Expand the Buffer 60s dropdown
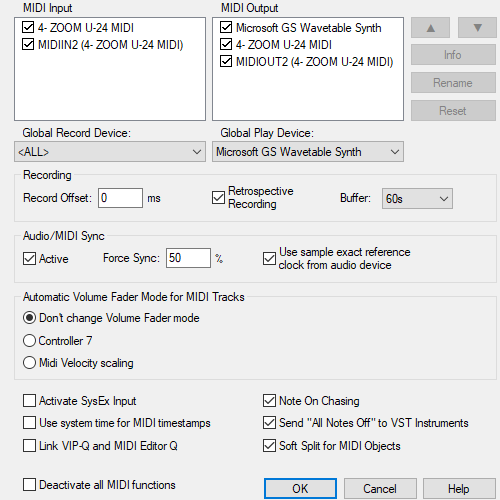 [417, 199]
